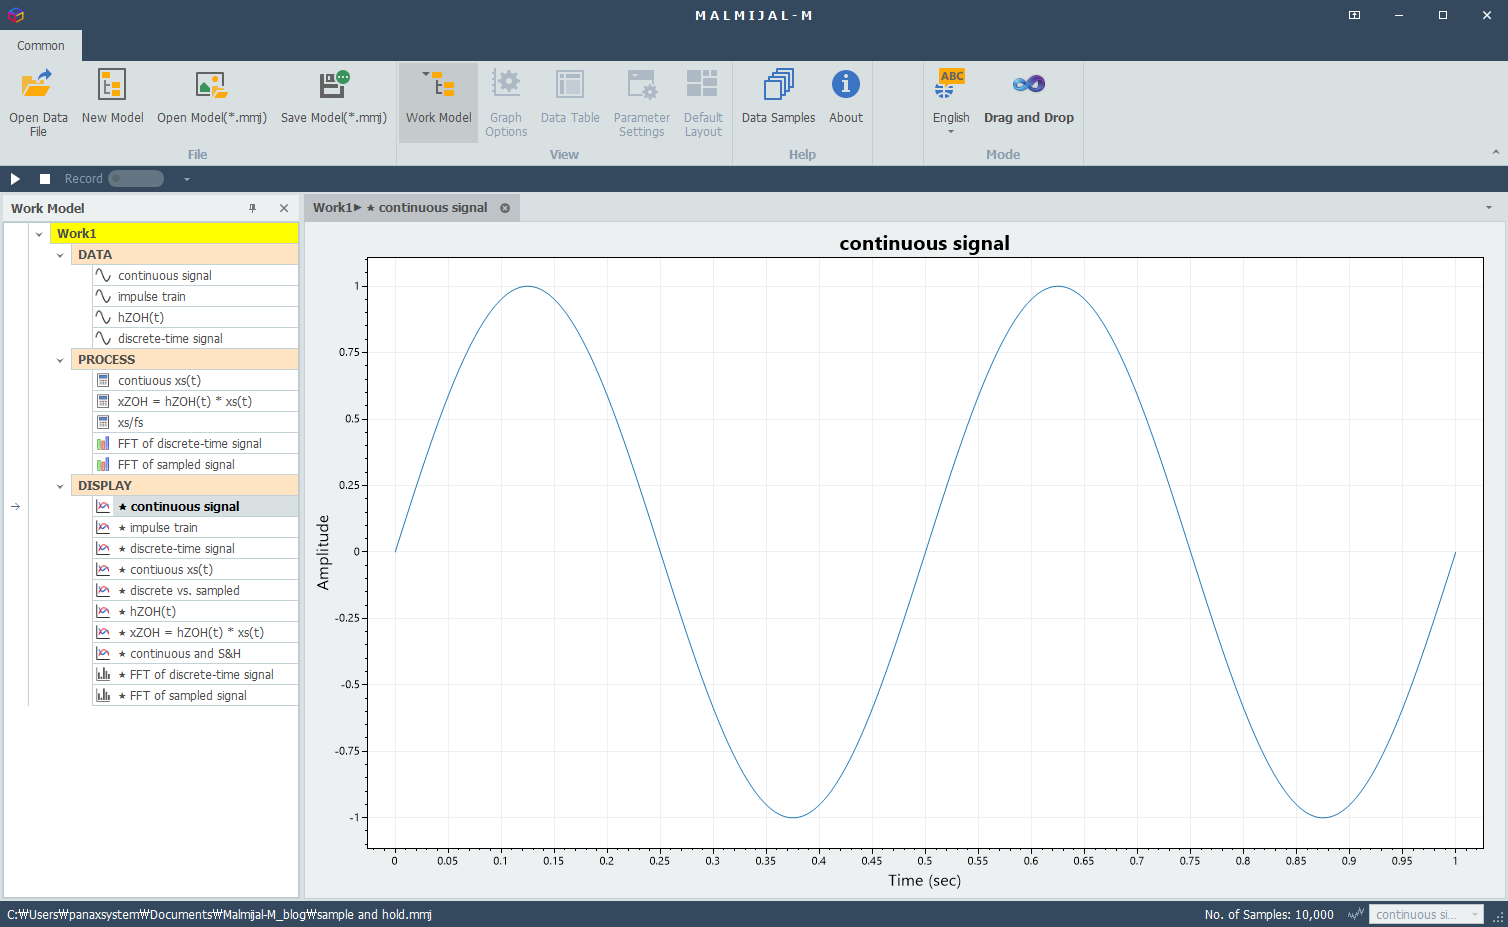The height and width of the screenshot is (927, 1508).
Task: Click the Amplitude axis label
Action: click(x=323, y=552)
